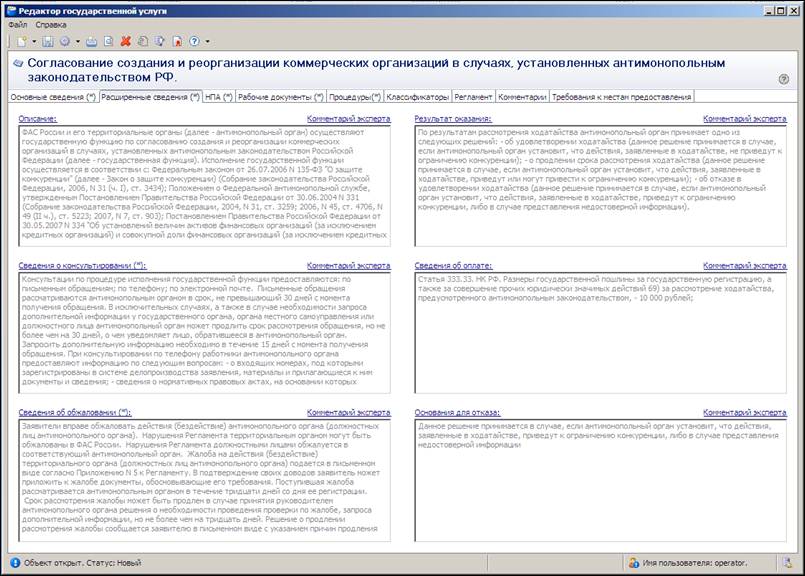Image resolution: width=805 pixels, height=576 pixels.
Task: Click the blue info icon in status bar
Action: [x=15, y=563]
